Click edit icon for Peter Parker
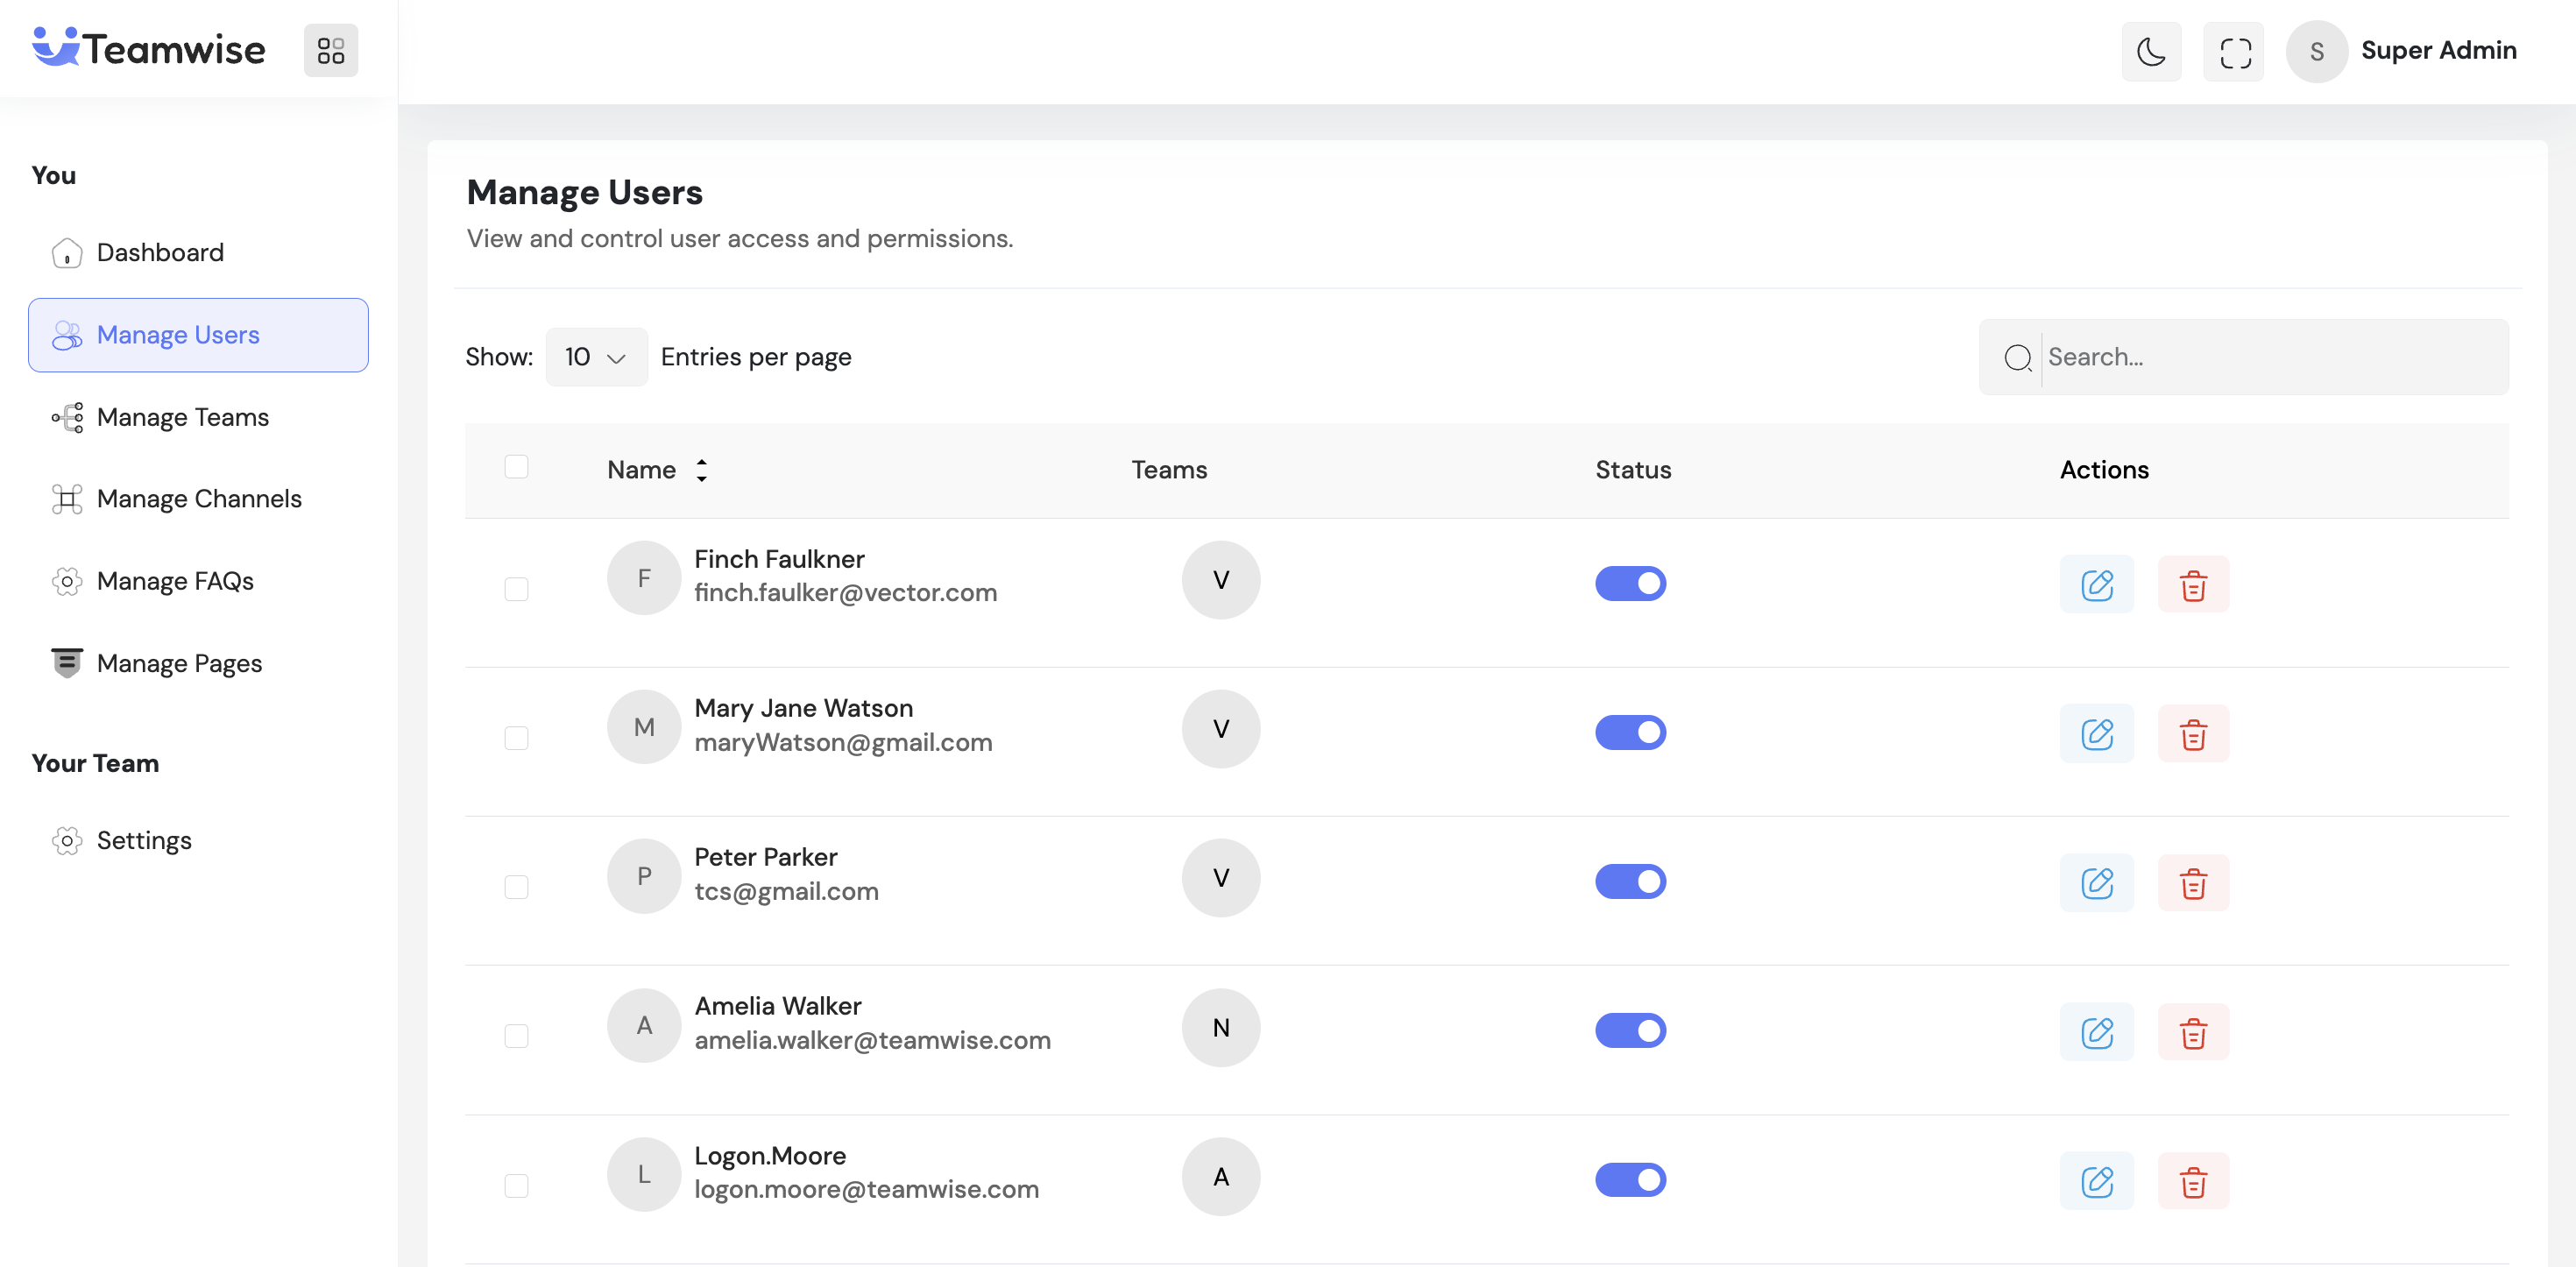Screen dimensions: 2576x1267 tap(2096, 883)
